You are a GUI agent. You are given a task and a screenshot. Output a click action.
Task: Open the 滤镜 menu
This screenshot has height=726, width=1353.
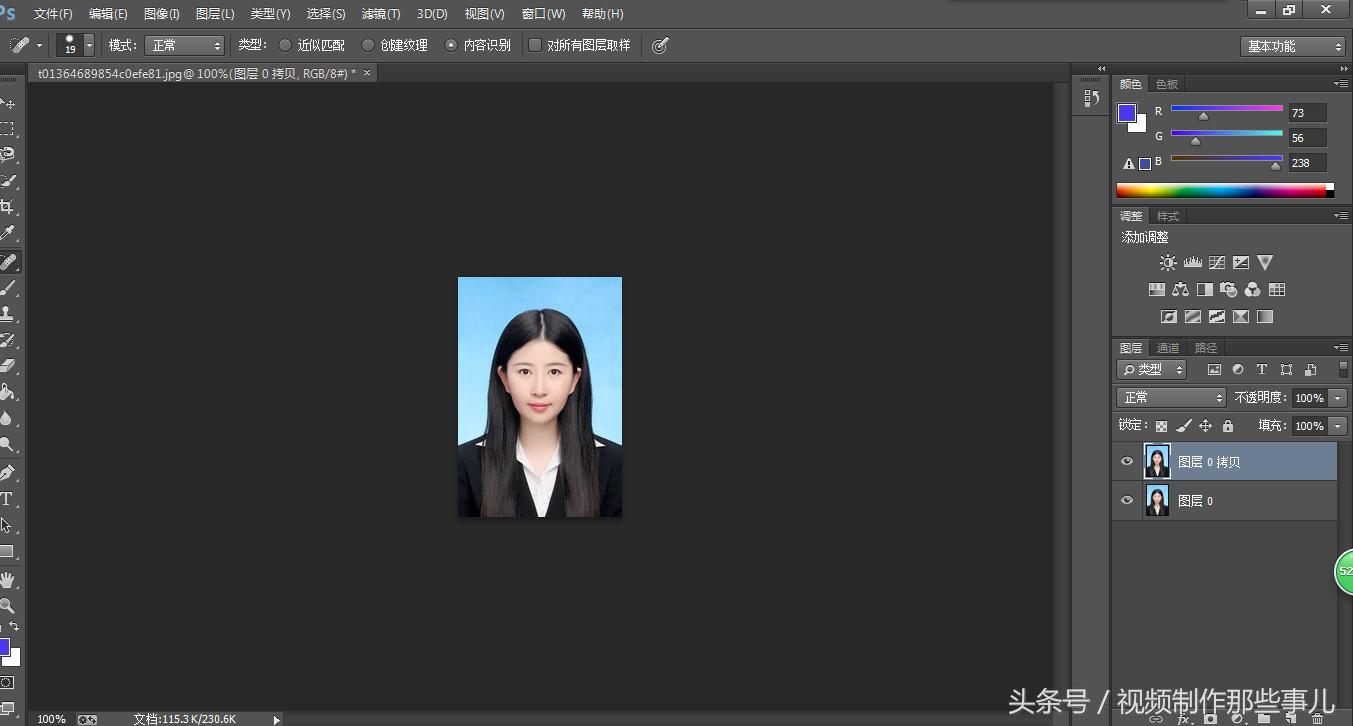coord(380,13)
